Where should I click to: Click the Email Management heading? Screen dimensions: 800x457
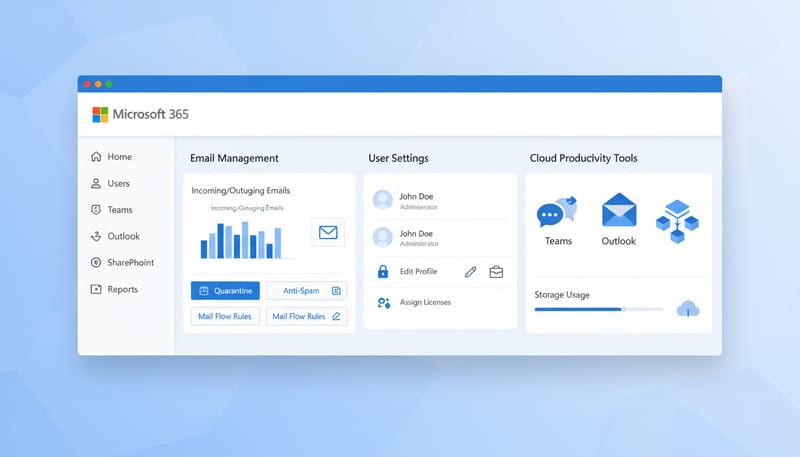tap(234, 158)
